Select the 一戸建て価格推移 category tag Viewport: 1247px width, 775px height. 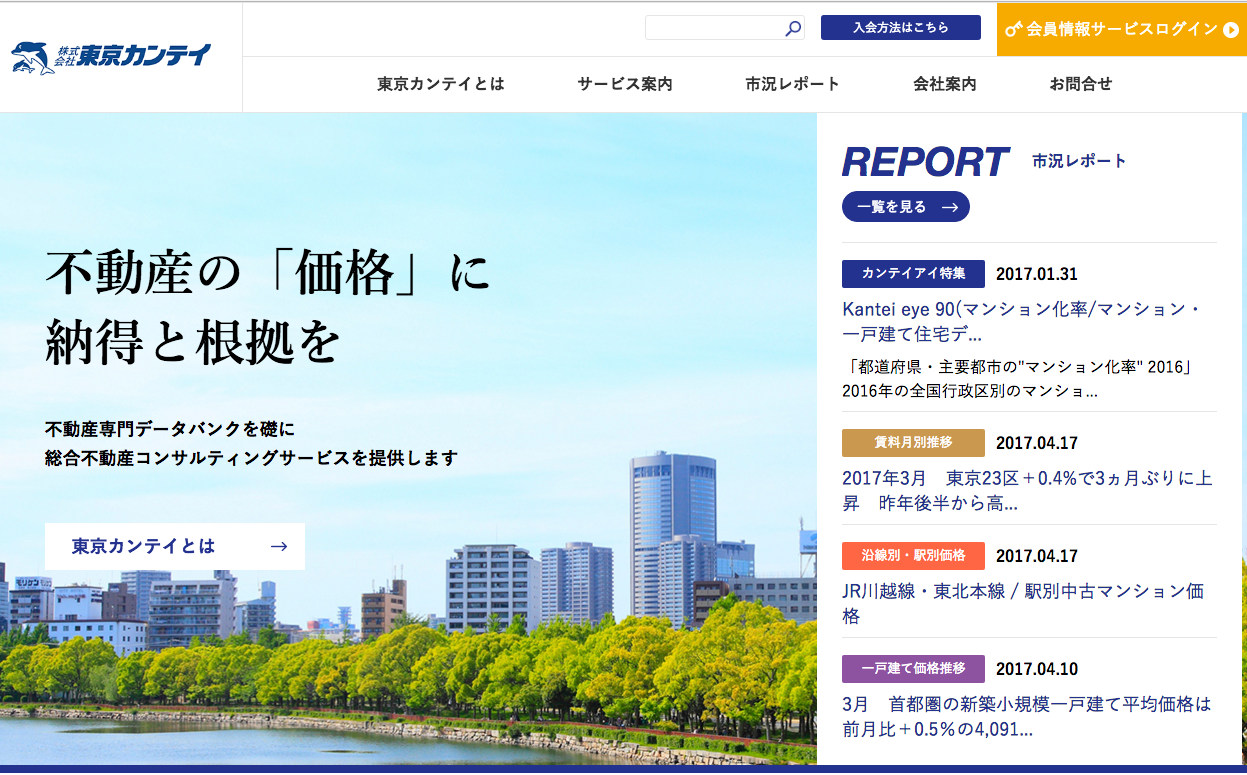(x=913, y=669)
